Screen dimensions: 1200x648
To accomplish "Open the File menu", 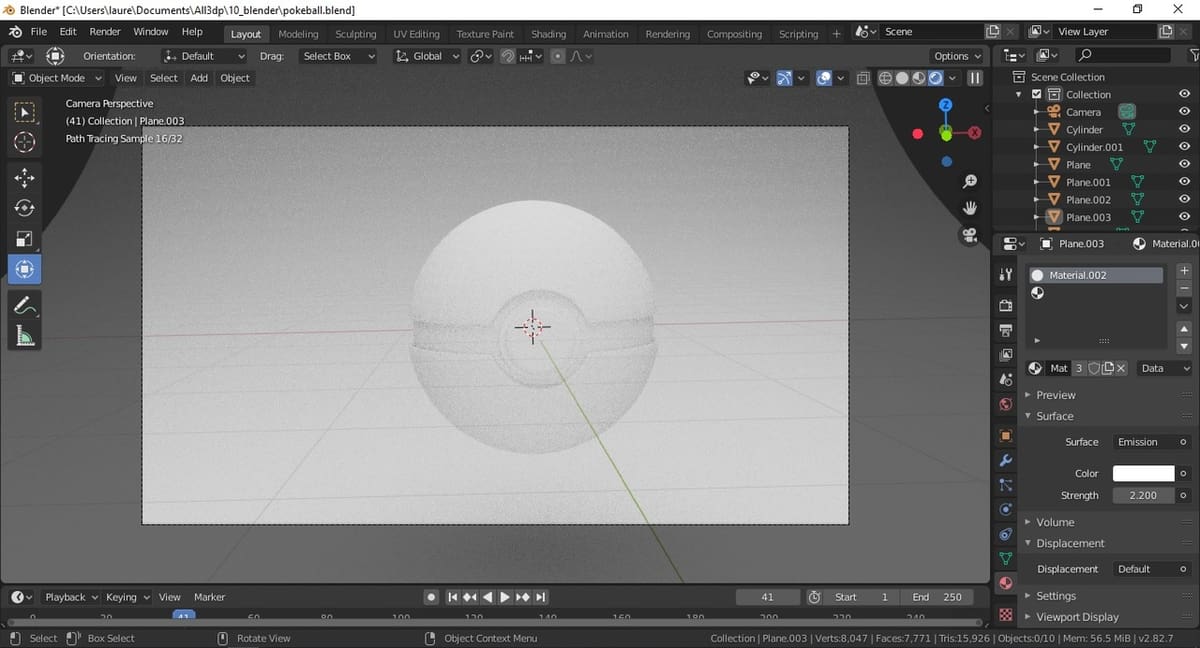I will [x=38, y=32].
